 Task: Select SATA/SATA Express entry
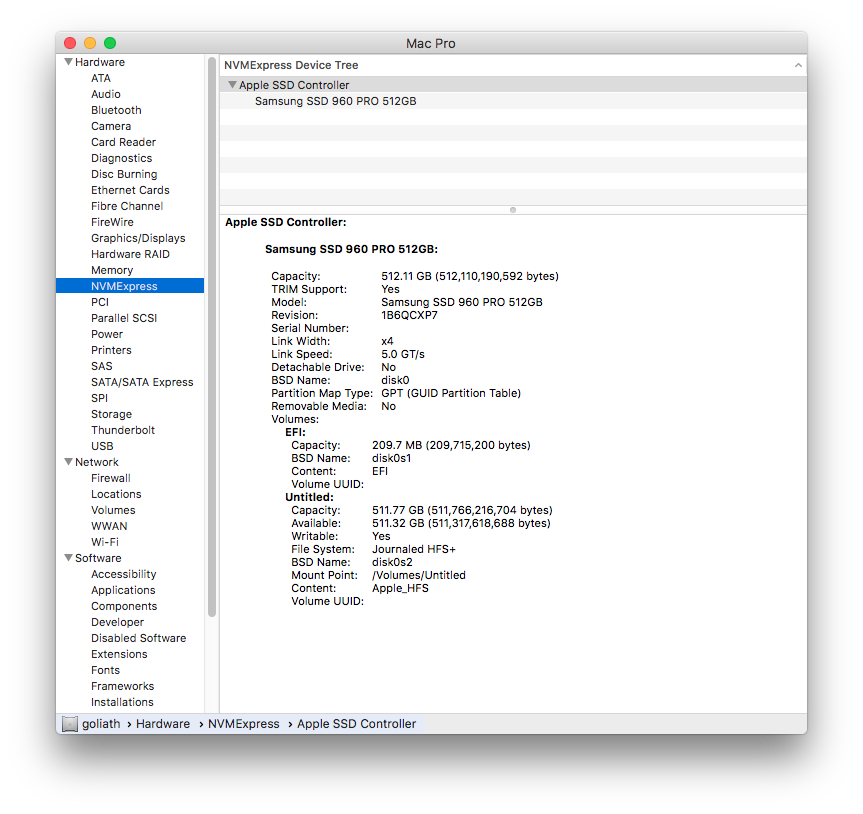pos(142,381)
